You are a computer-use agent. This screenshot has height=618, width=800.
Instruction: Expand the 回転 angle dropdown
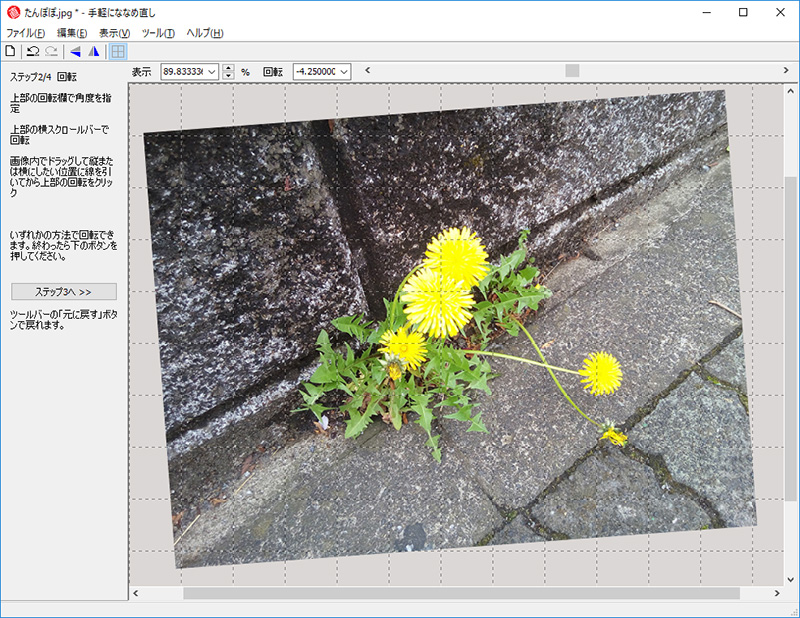coord(344,72)
